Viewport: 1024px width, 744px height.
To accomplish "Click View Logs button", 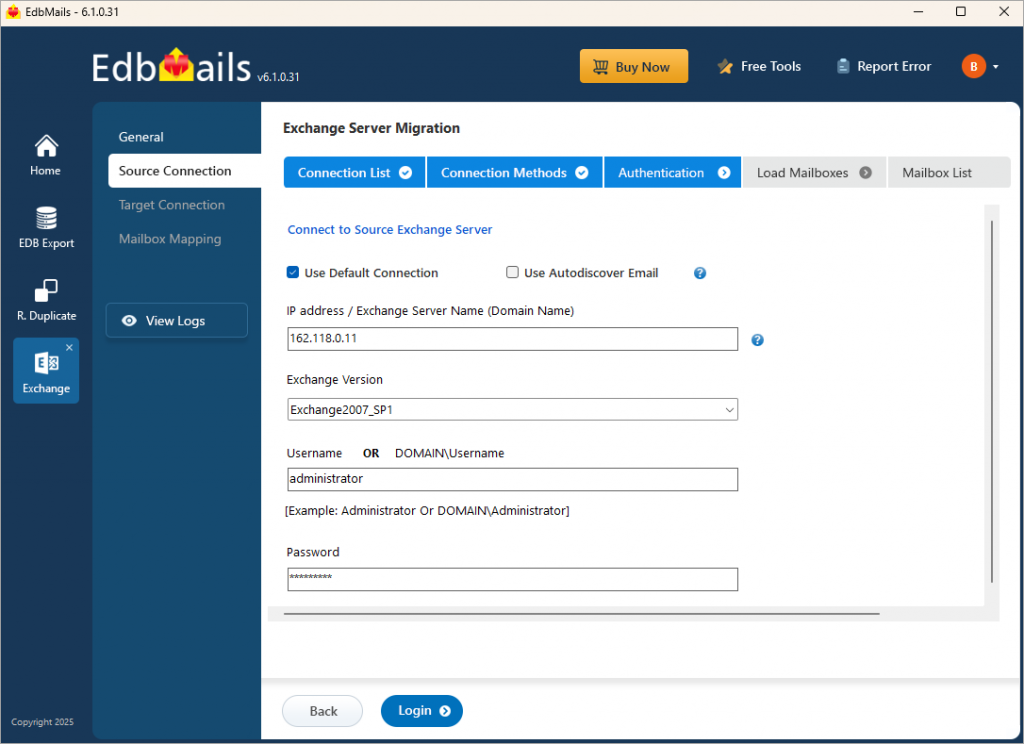I will 176,320.
